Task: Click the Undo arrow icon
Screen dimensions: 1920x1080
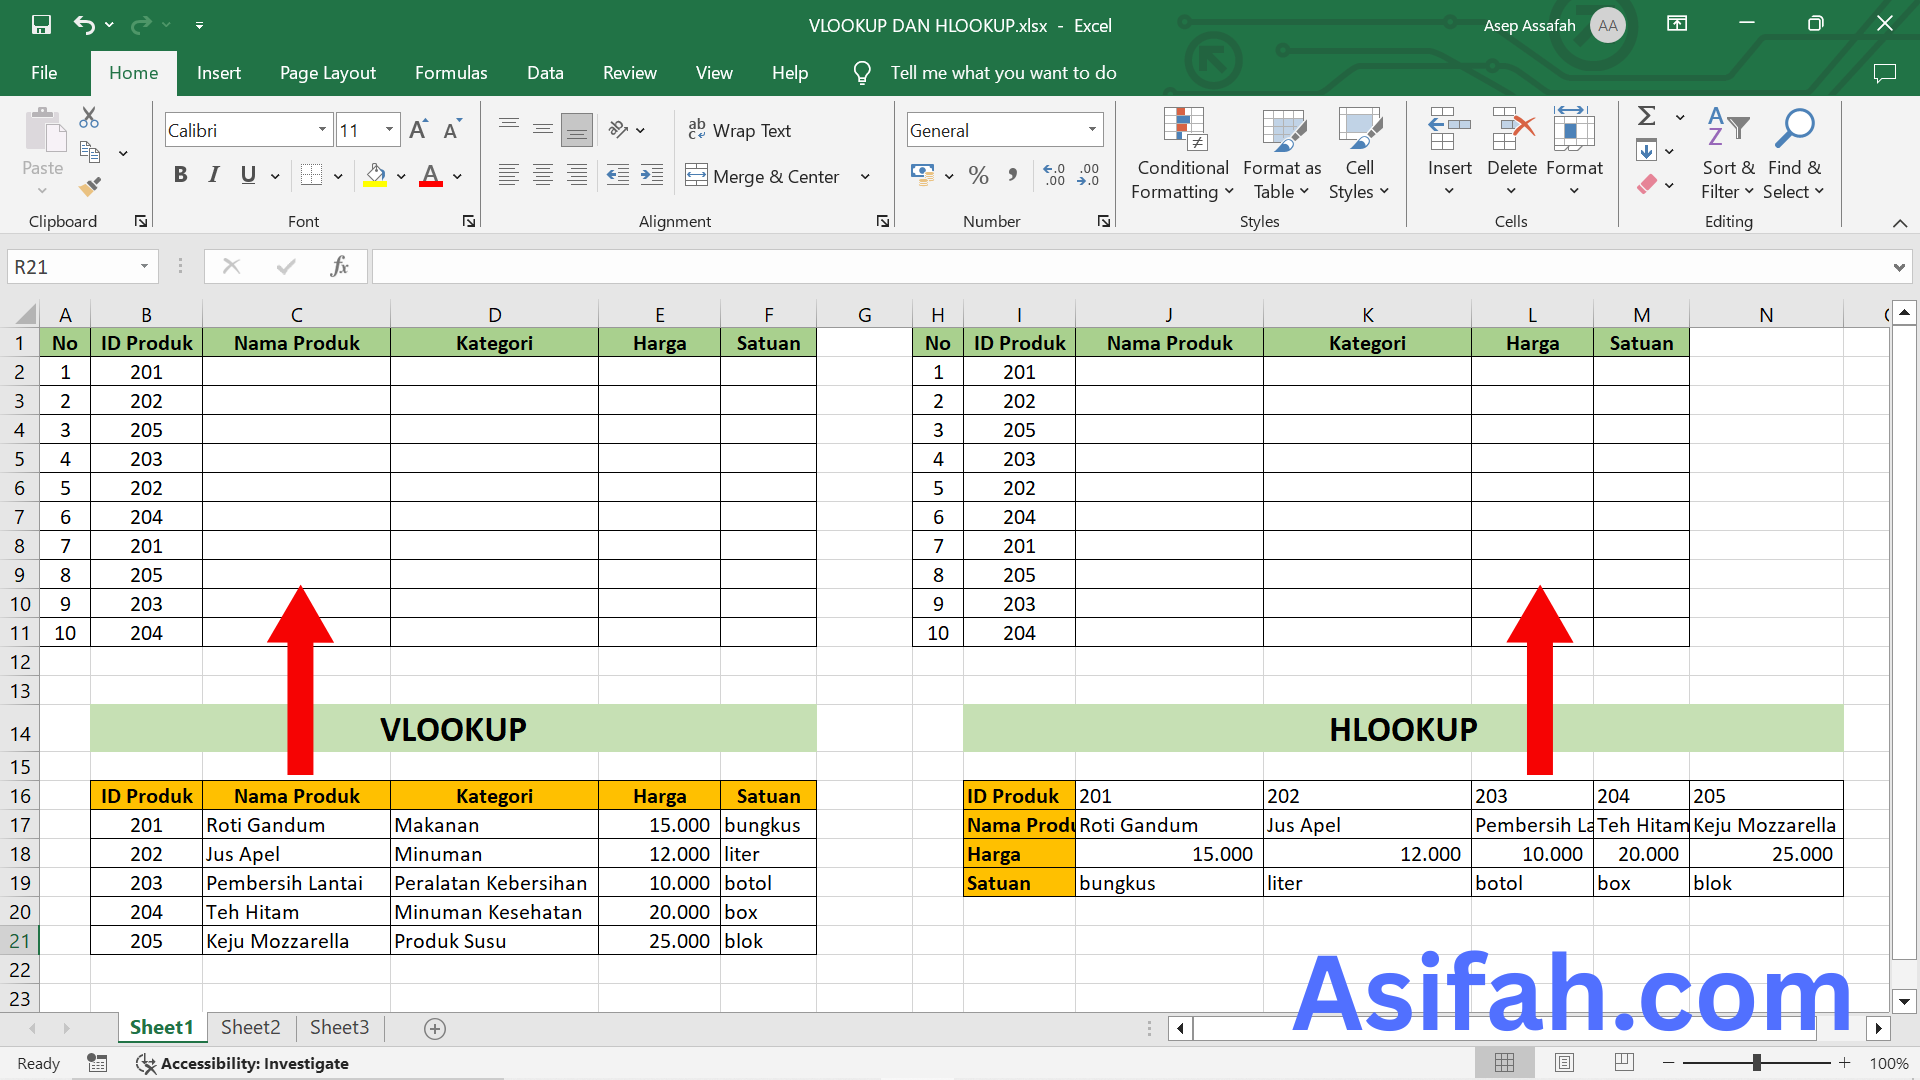Action: (85, 25)
